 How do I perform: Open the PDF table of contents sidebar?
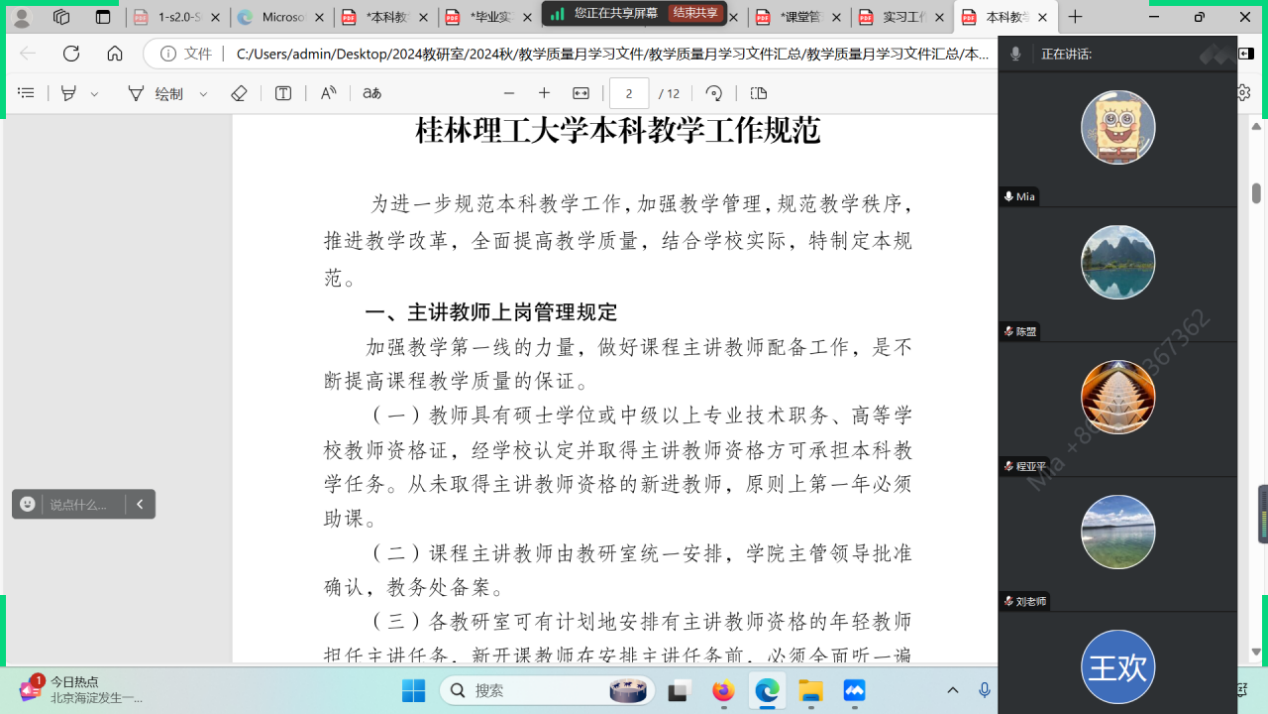[26, 93]
